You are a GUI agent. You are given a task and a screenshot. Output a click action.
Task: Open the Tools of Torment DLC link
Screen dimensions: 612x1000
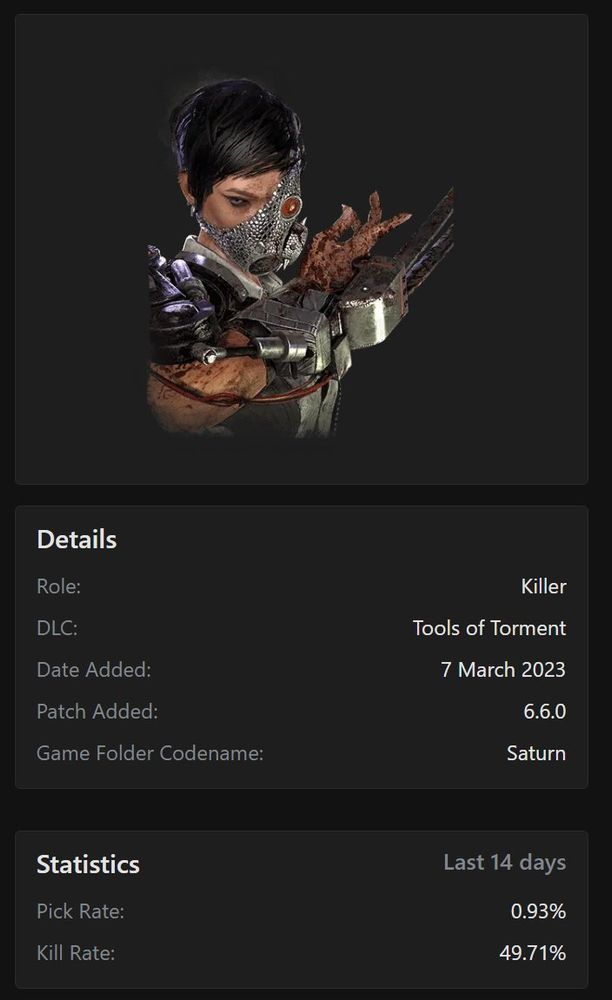pyautogui.click(x=489, y=628)
